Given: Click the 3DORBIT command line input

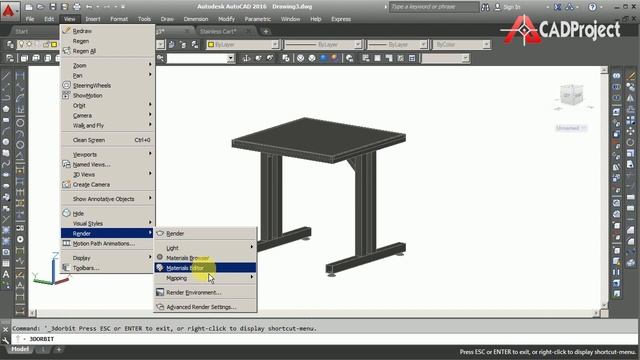Looking at the screenshot, I should [324, 339].
